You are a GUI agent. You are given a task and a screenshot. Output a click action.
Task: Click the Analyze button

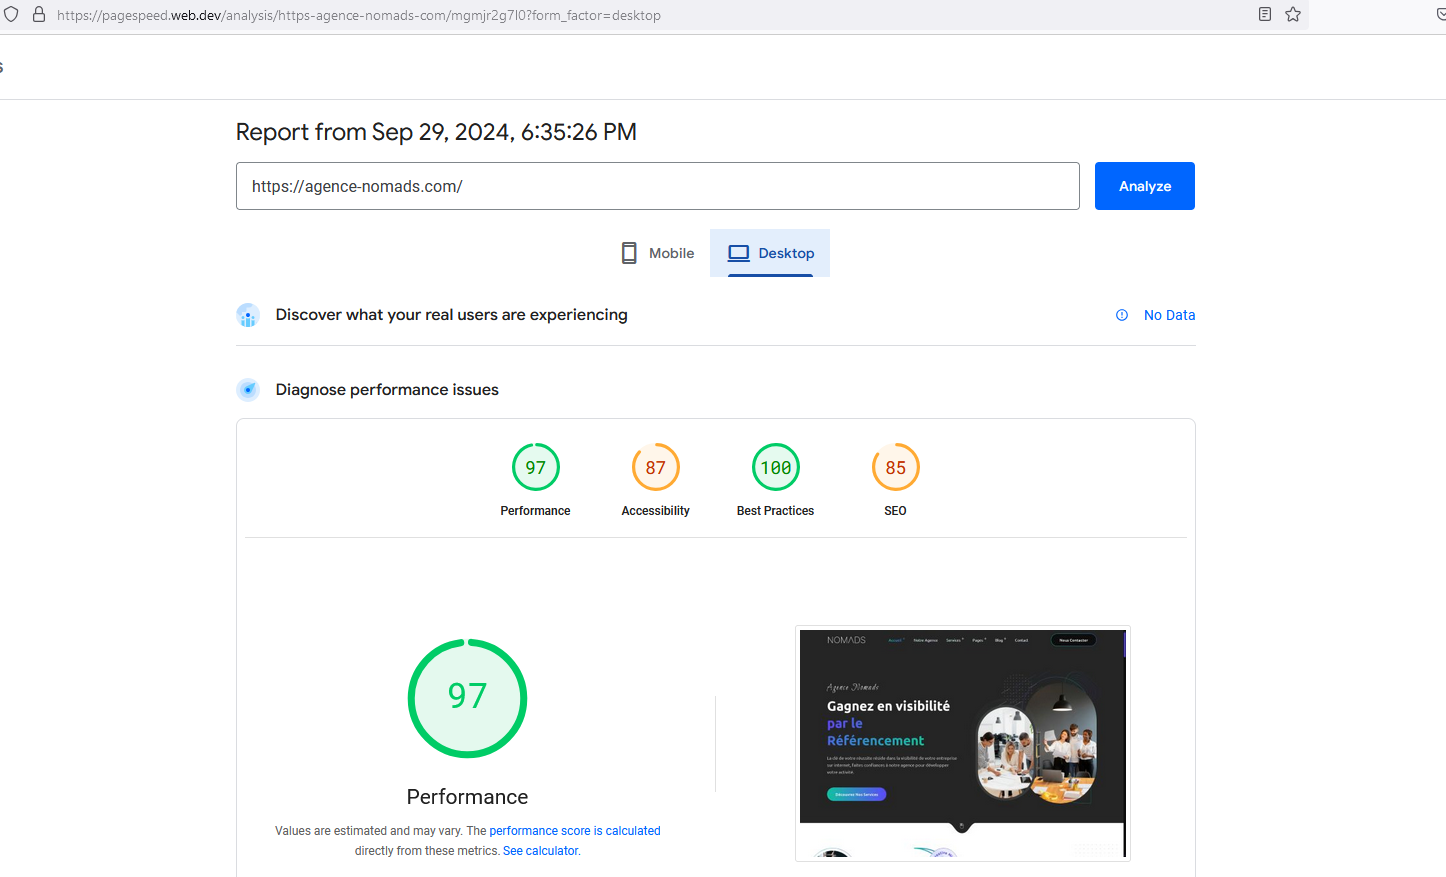[x=1145, y=186]
